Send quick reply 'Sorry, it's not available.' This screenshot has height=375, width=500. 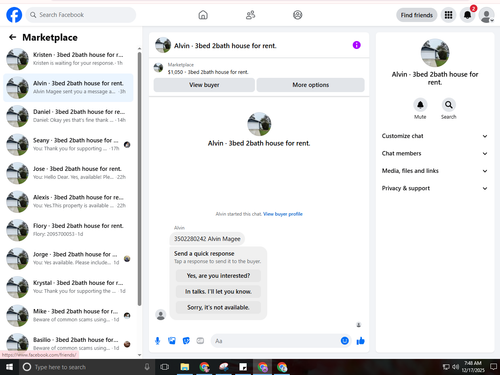[x=218, y=307]
